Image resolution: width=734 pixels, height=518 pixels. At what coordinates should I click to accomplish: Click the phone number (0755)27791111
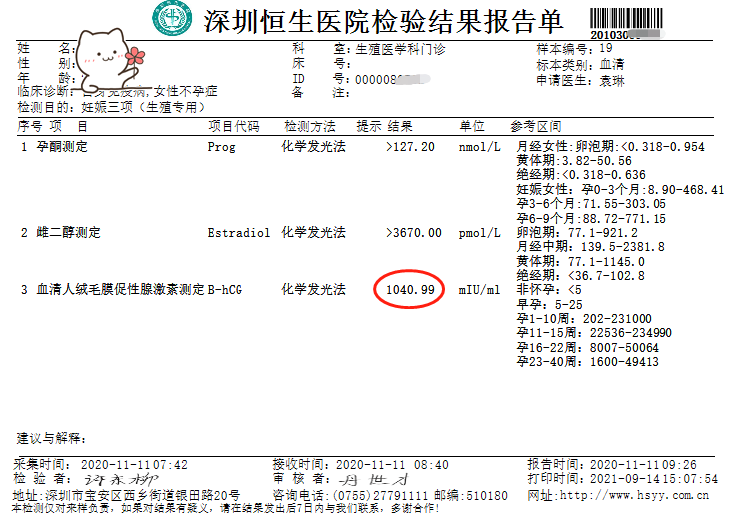click(380, 496)
